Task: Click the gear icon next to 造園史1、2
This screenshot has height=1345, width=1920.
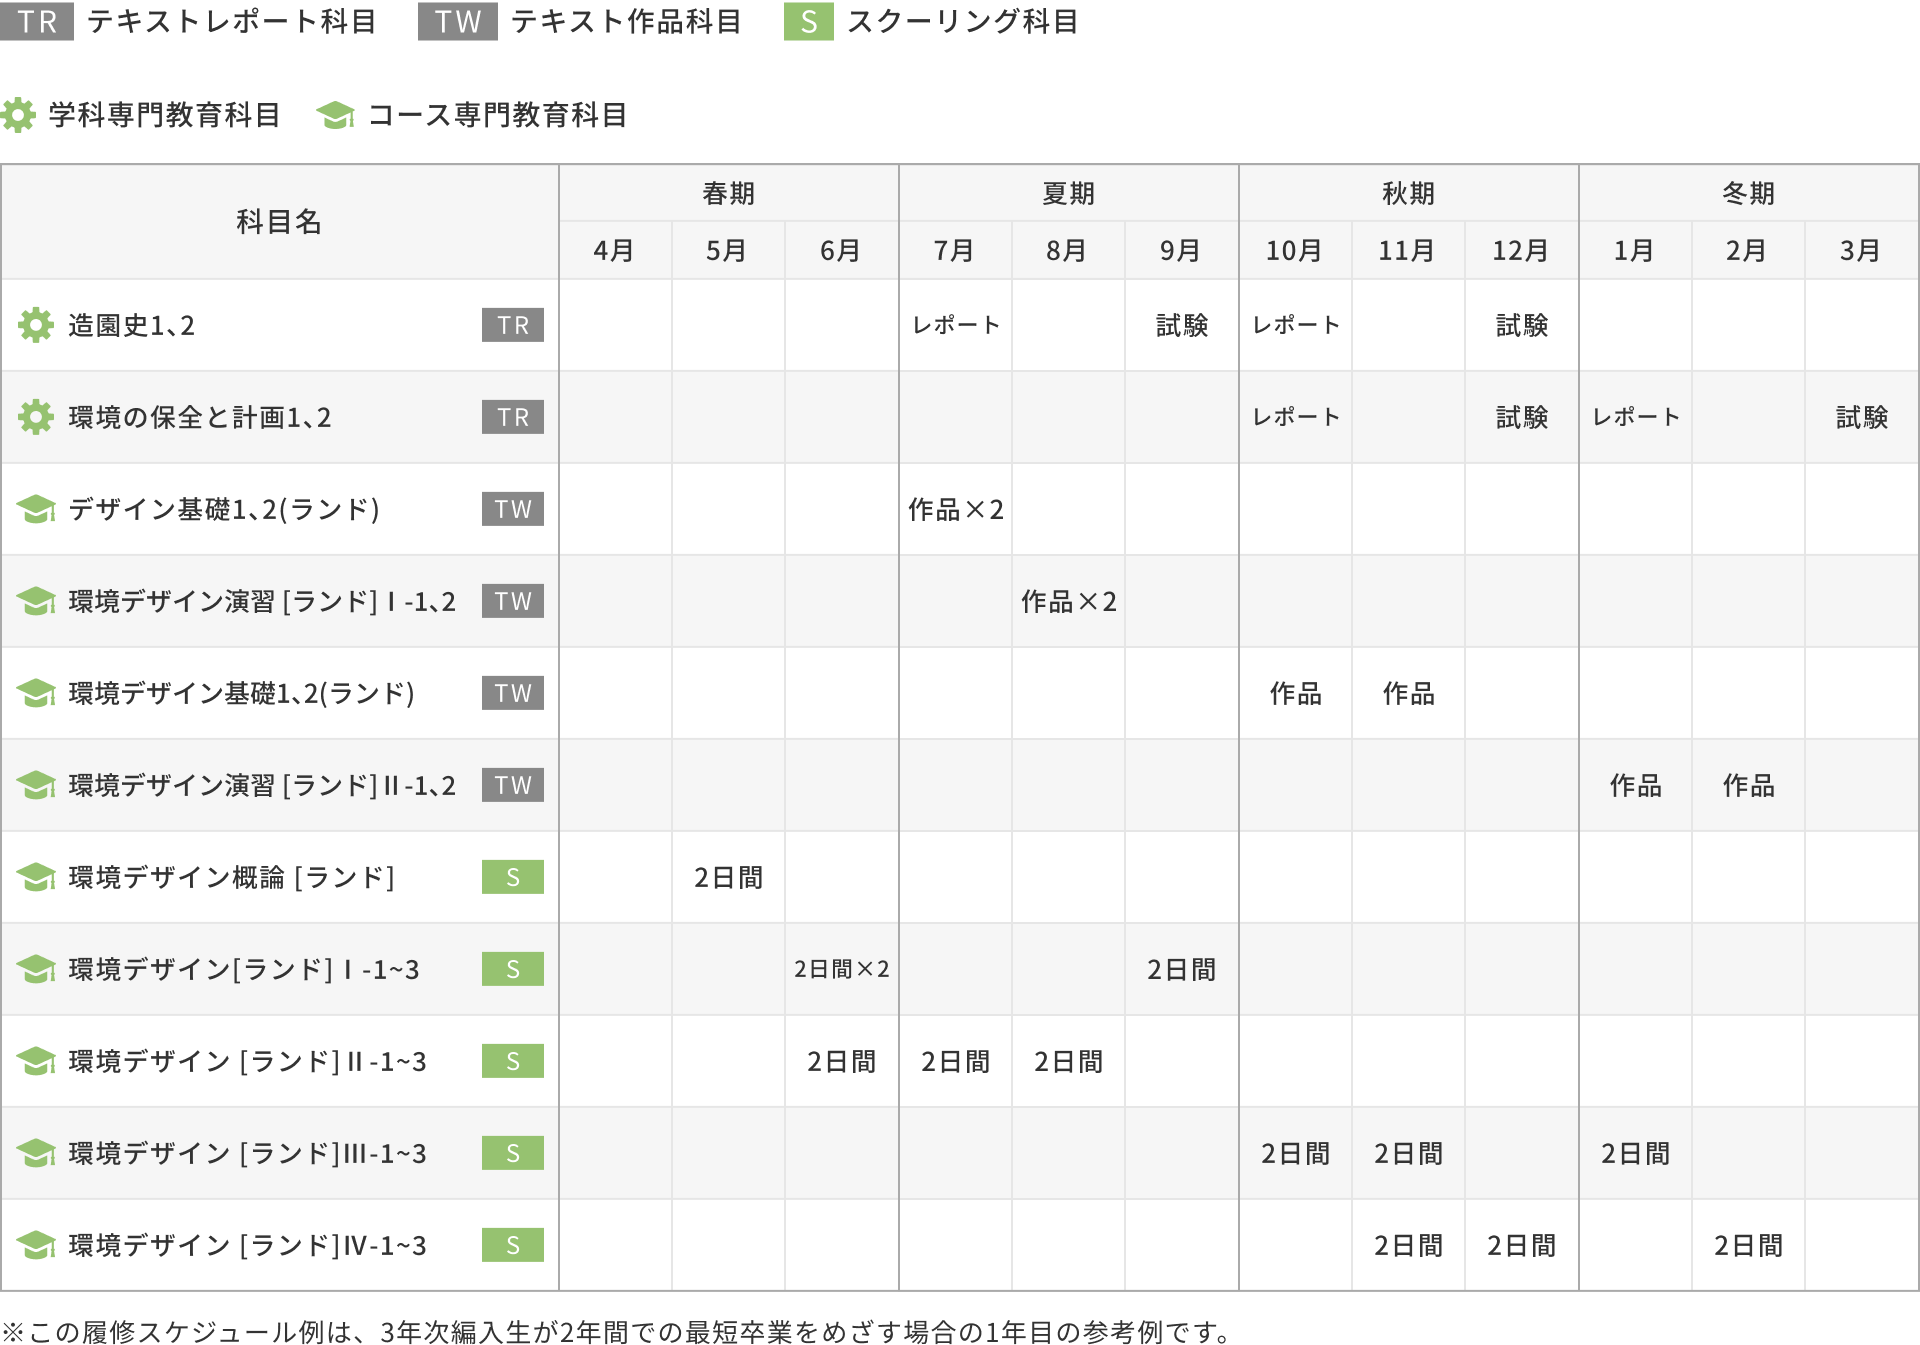Action: [36, 325]
